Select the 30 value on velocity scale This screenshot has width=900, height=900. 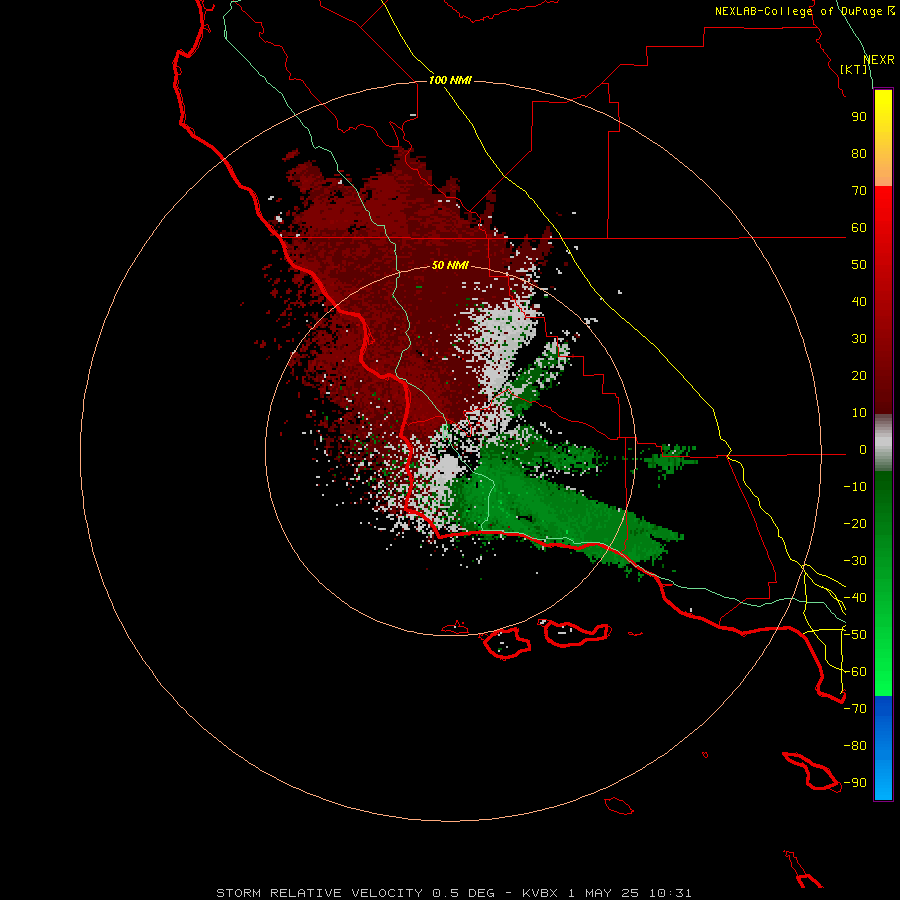[x=859, y=339]
